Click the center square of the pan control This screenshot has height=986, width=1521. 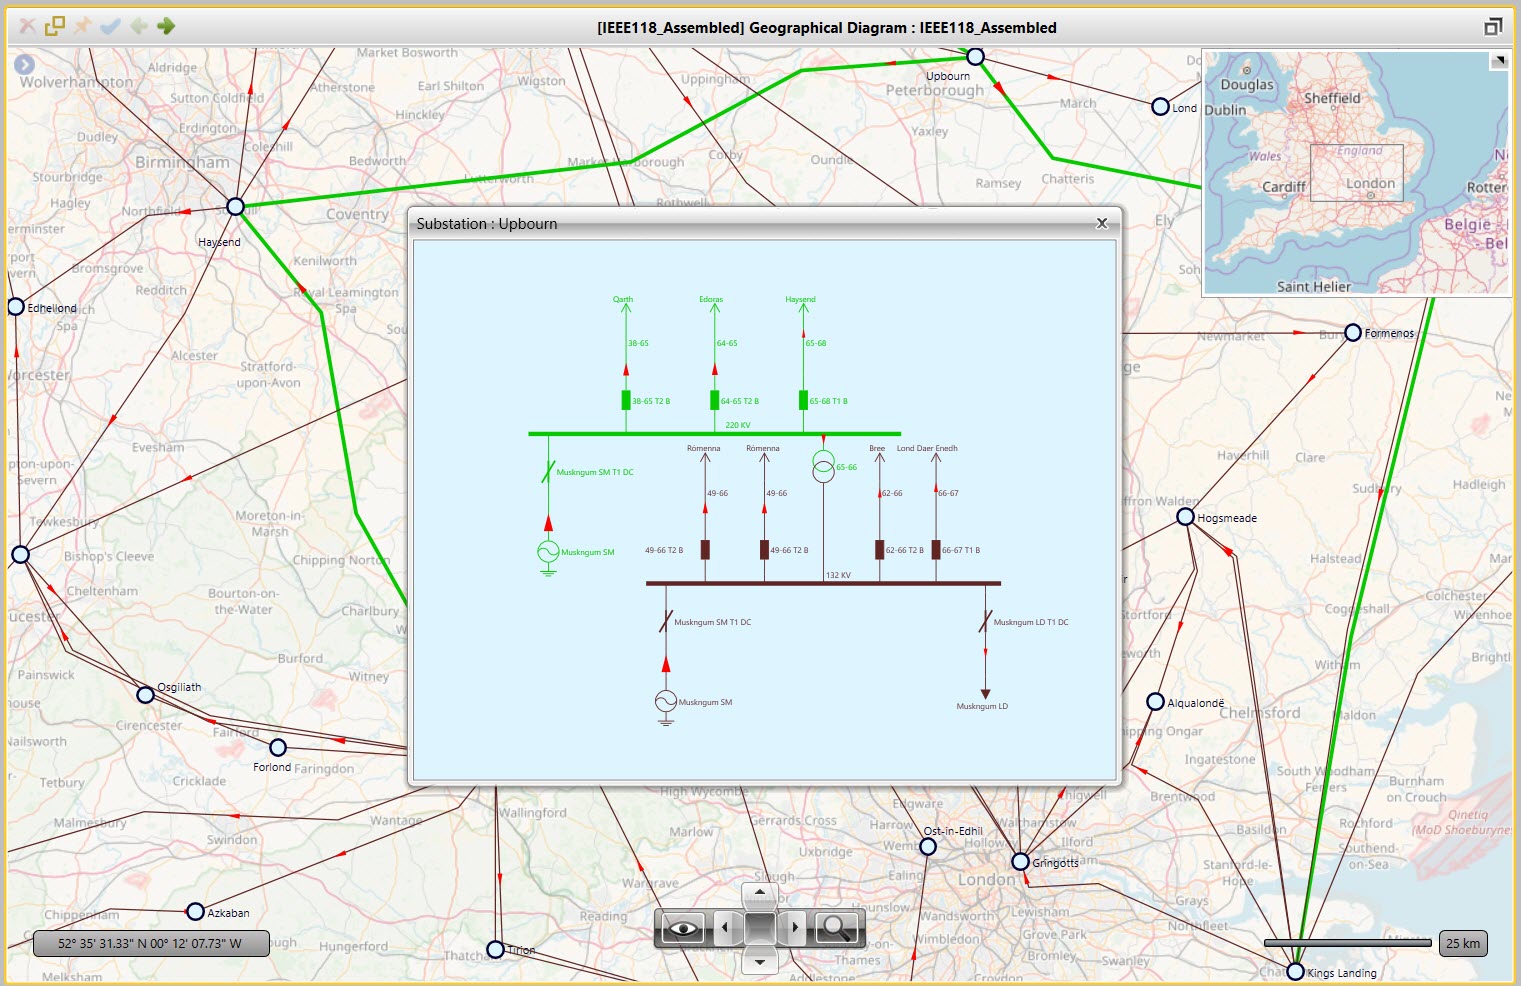[760, 928]
